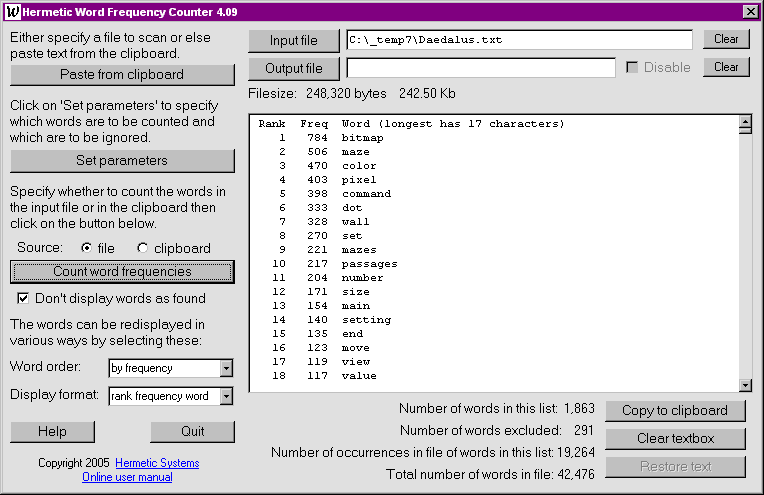The height and width of the screenshot is (495, 764).
Task: Clear the input file path
Action: 726,39
